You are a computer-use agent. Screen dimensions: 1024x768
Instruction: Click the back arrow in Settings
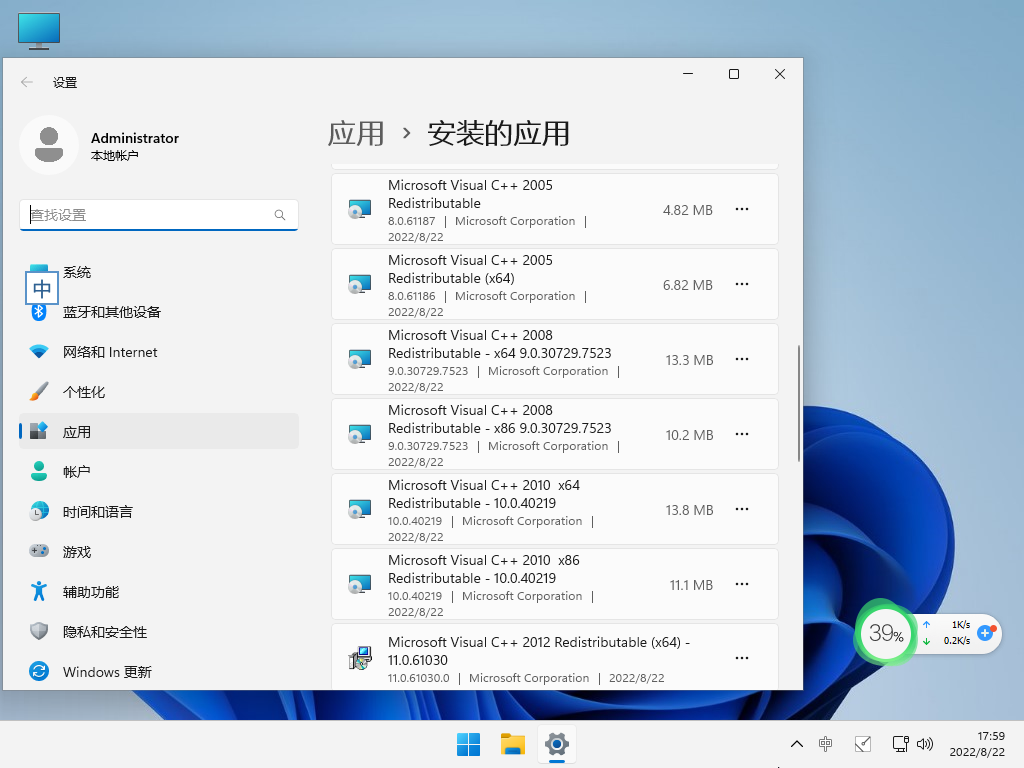pyautogui.click(x=26, y=82)
